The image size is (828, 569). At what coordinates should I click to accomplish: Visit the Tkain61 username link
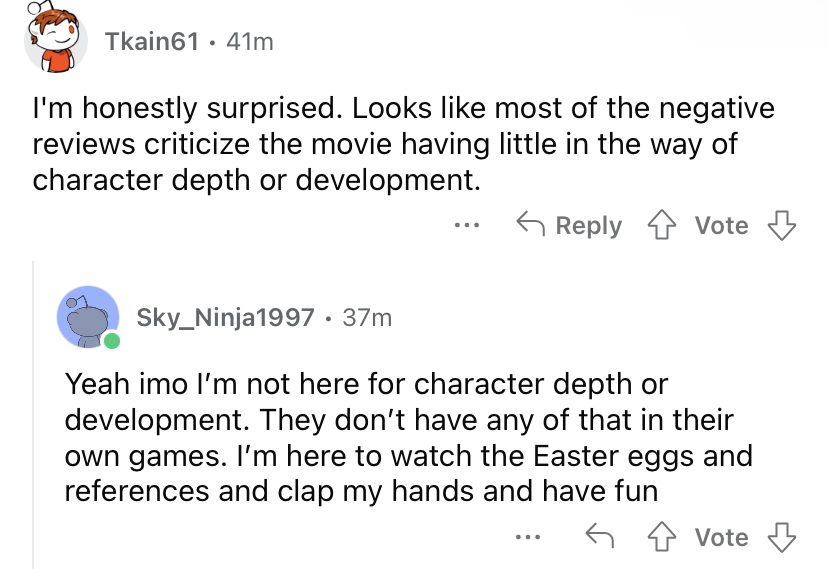click(x=152, y=41)
